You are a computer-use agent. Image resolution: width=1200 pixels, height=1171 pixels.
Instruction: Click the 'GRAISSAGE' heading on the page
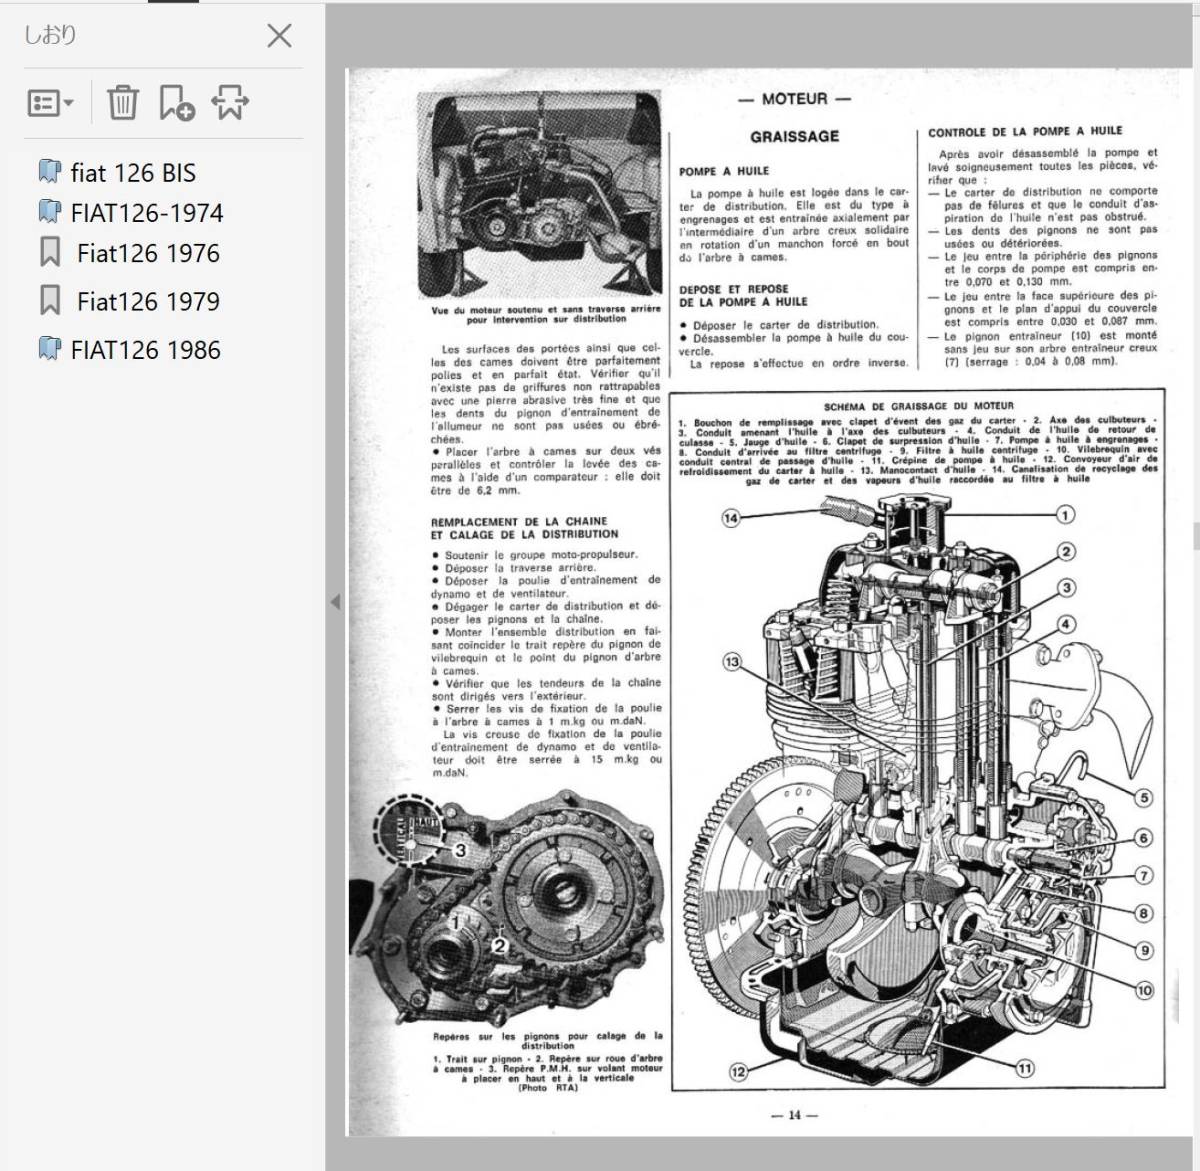coord(795,136)
